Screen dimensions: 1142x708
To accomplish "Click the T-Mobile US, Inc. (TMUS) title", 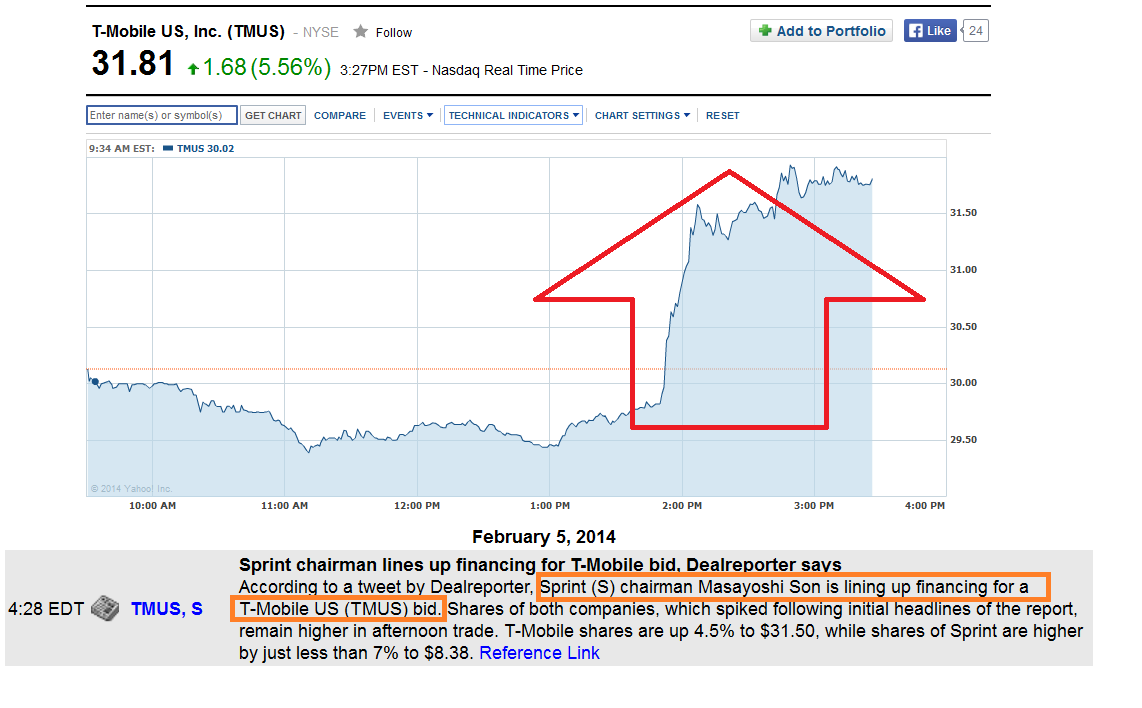I will click(x=188, y=31).
